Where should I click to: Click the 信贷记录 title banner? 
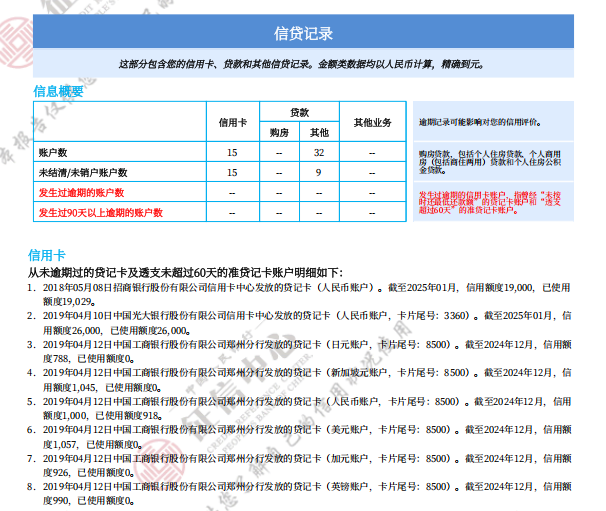[x=303, y=31]
